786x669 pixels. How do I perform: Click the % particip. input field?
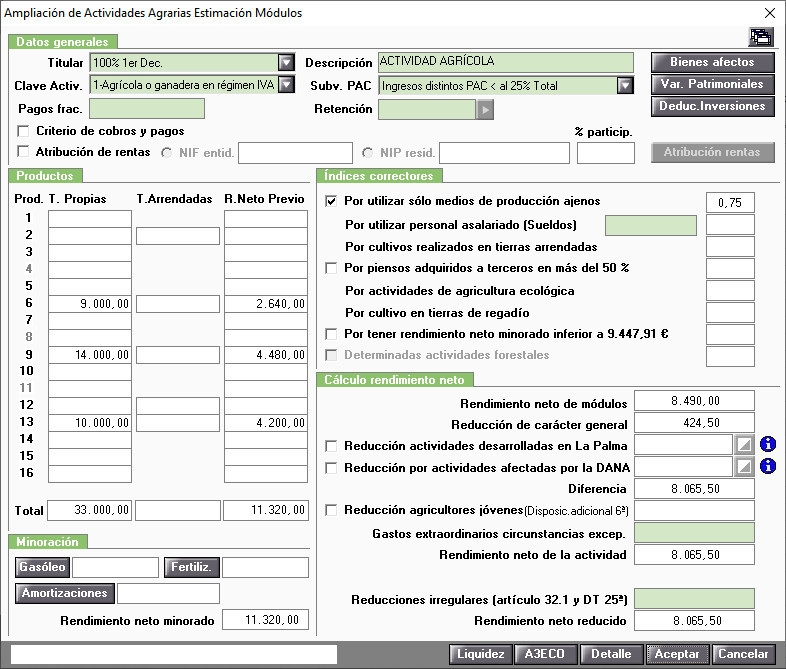[606, 153]
